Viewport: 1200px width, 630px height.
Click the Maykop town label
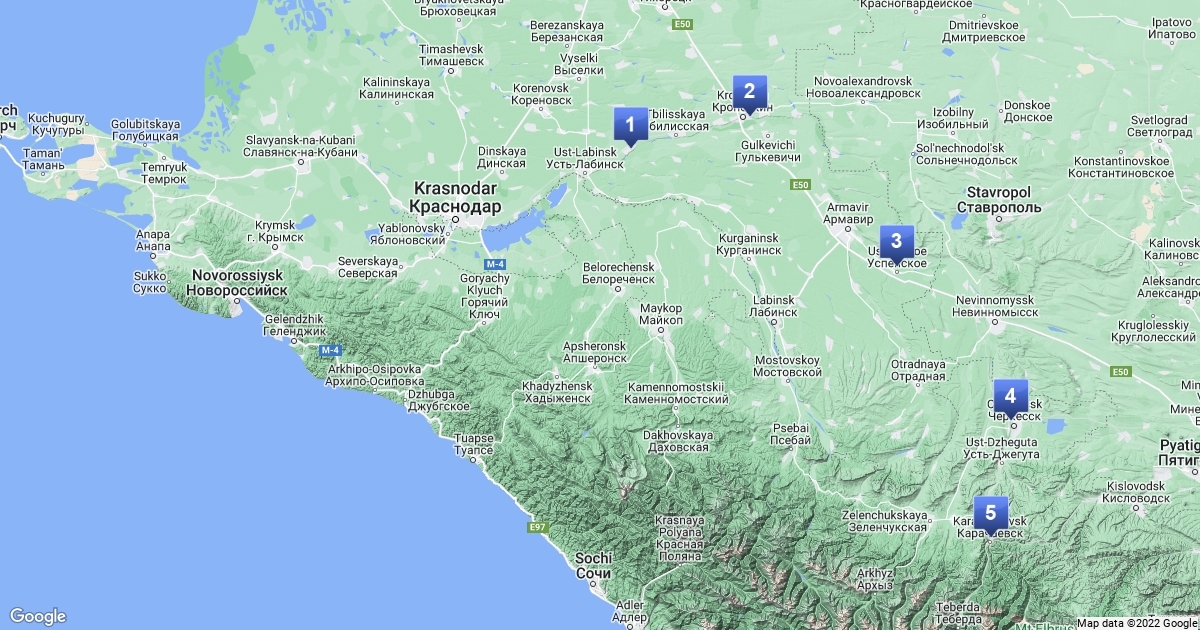pyautogui.click(x=660, y=313)
